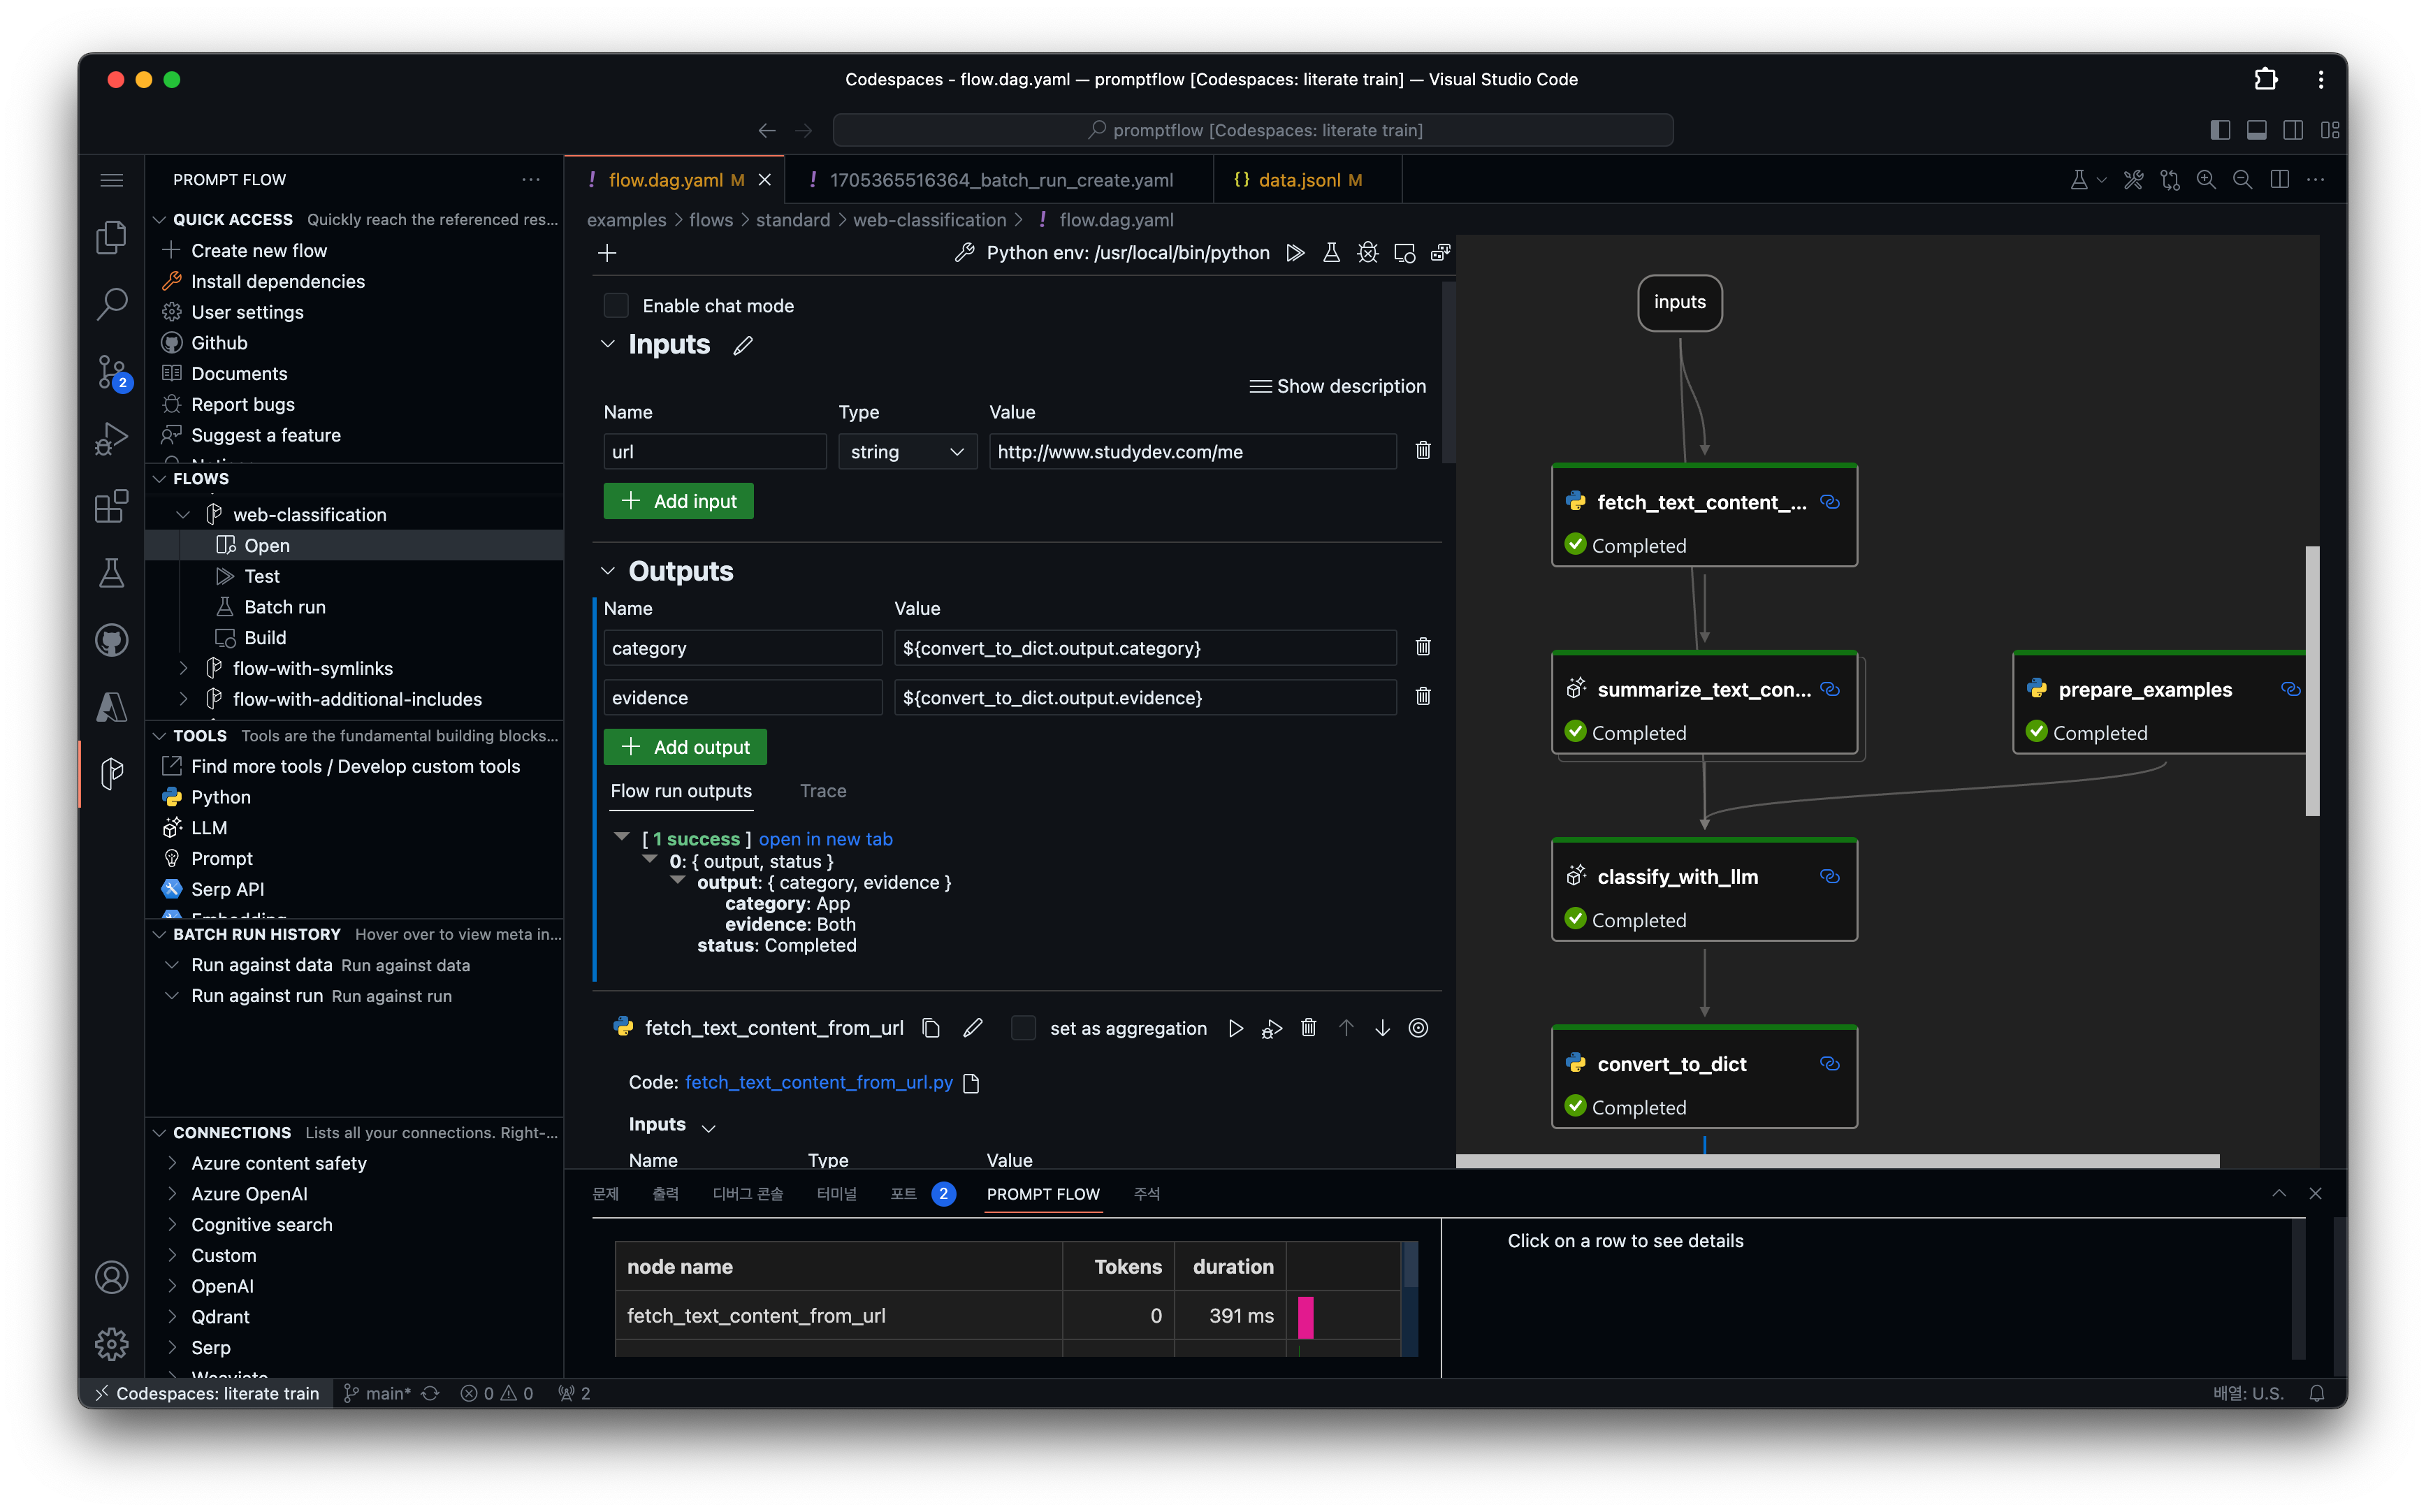Screen dimensions: 2426x1512
Task: Expand the Azure OpenAI connection
Action: point(172,1194)
